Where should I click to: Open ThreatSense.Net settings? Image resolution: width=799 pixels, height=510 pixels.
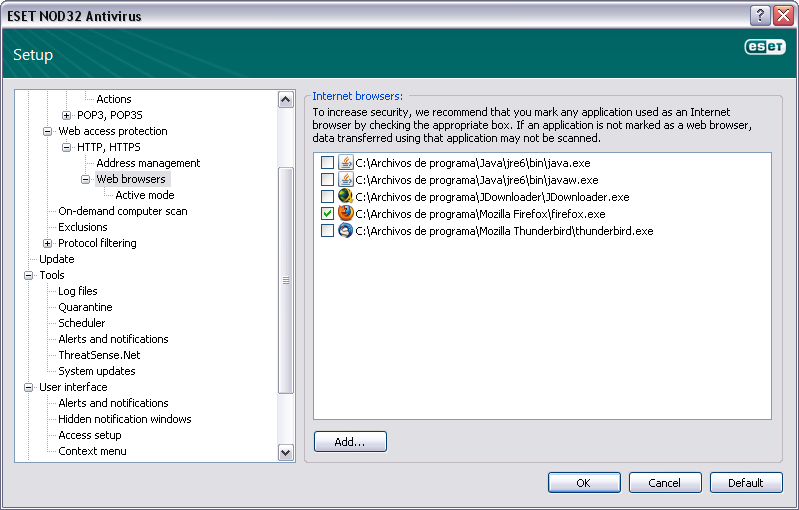pyautogui.click(x=99, y=355)
